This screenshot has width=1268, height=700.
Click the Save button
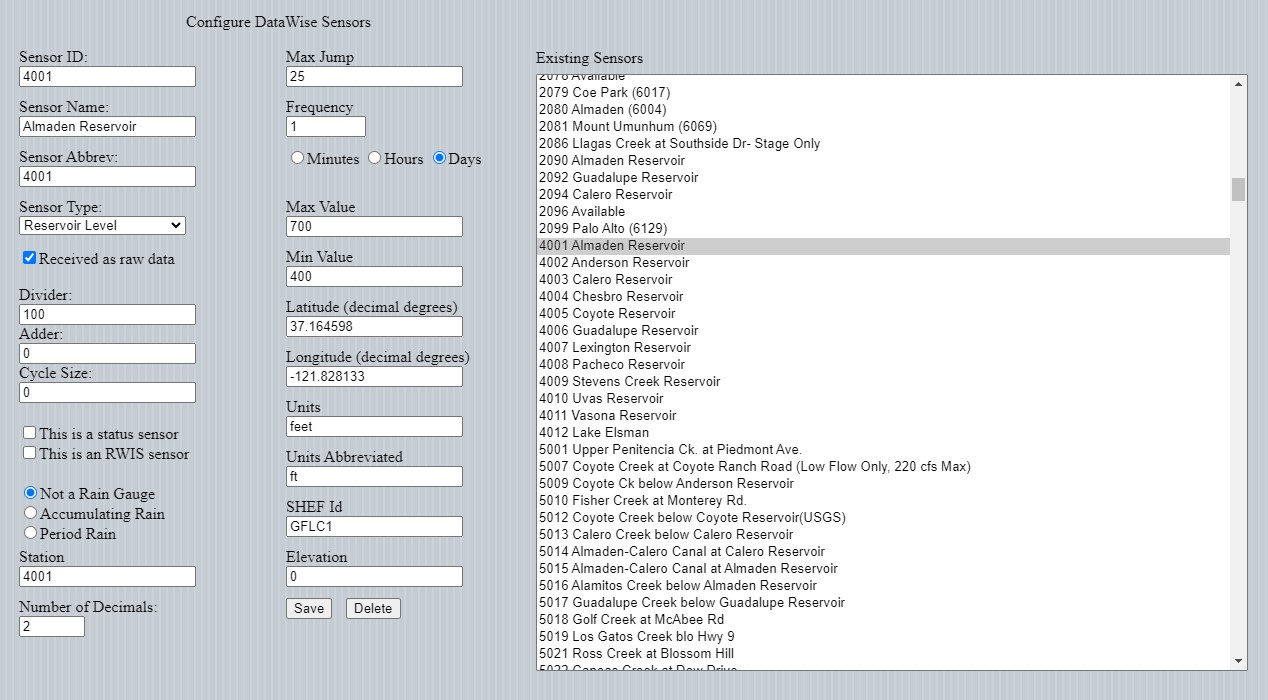(x=309, y=608)
